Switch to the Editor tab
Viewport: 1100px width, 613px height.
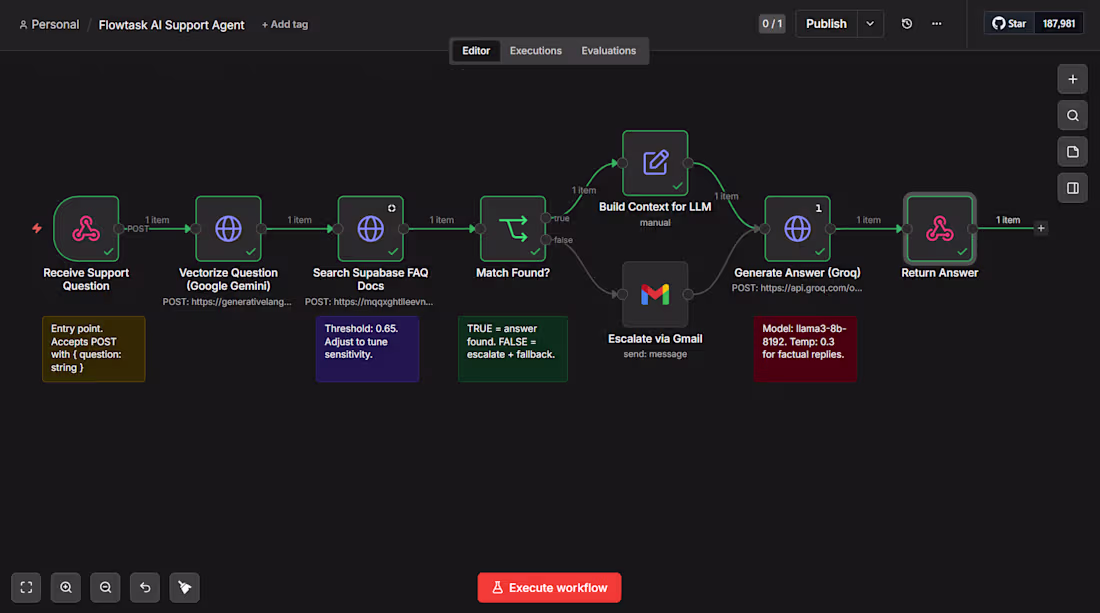[x=476, y=50]
